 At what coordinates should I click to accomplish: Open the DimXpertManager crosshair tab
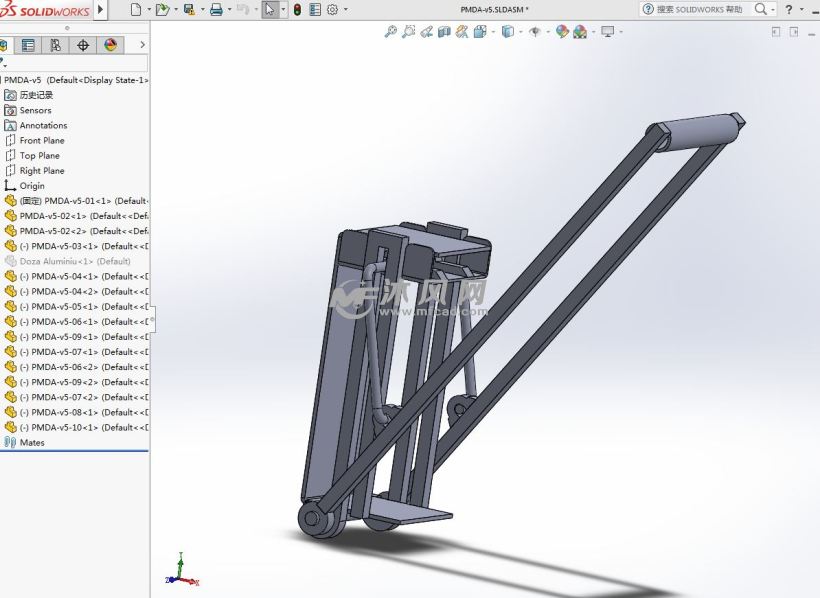pos(83,45)
